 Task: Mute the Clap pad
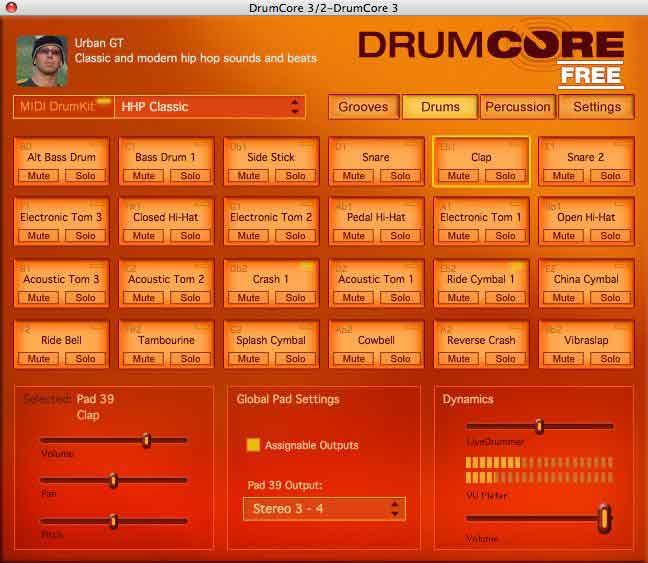pos(459,176)
